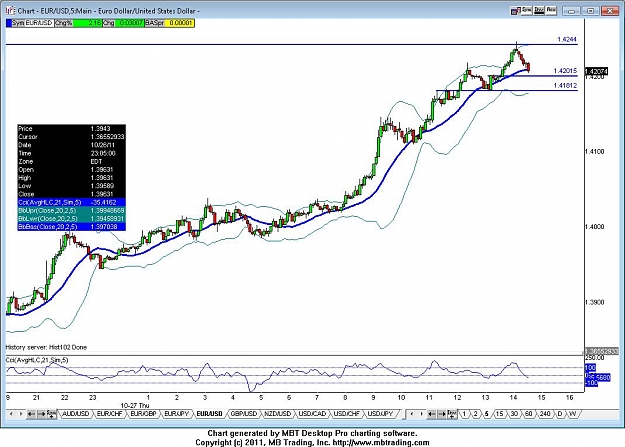
Task: Switch to the USD/CHF tab
Action: coord(346,414)
